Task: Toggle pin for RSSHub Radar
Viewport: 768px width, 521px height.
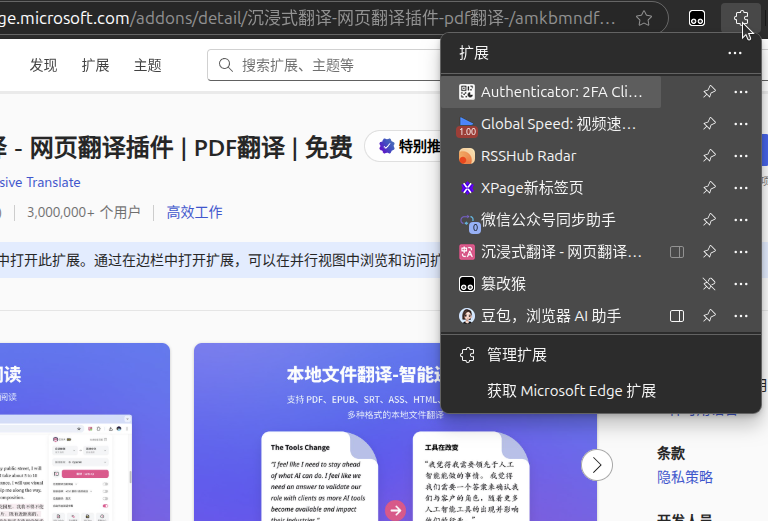Action: pyautogui.click(x=709, y=156)
